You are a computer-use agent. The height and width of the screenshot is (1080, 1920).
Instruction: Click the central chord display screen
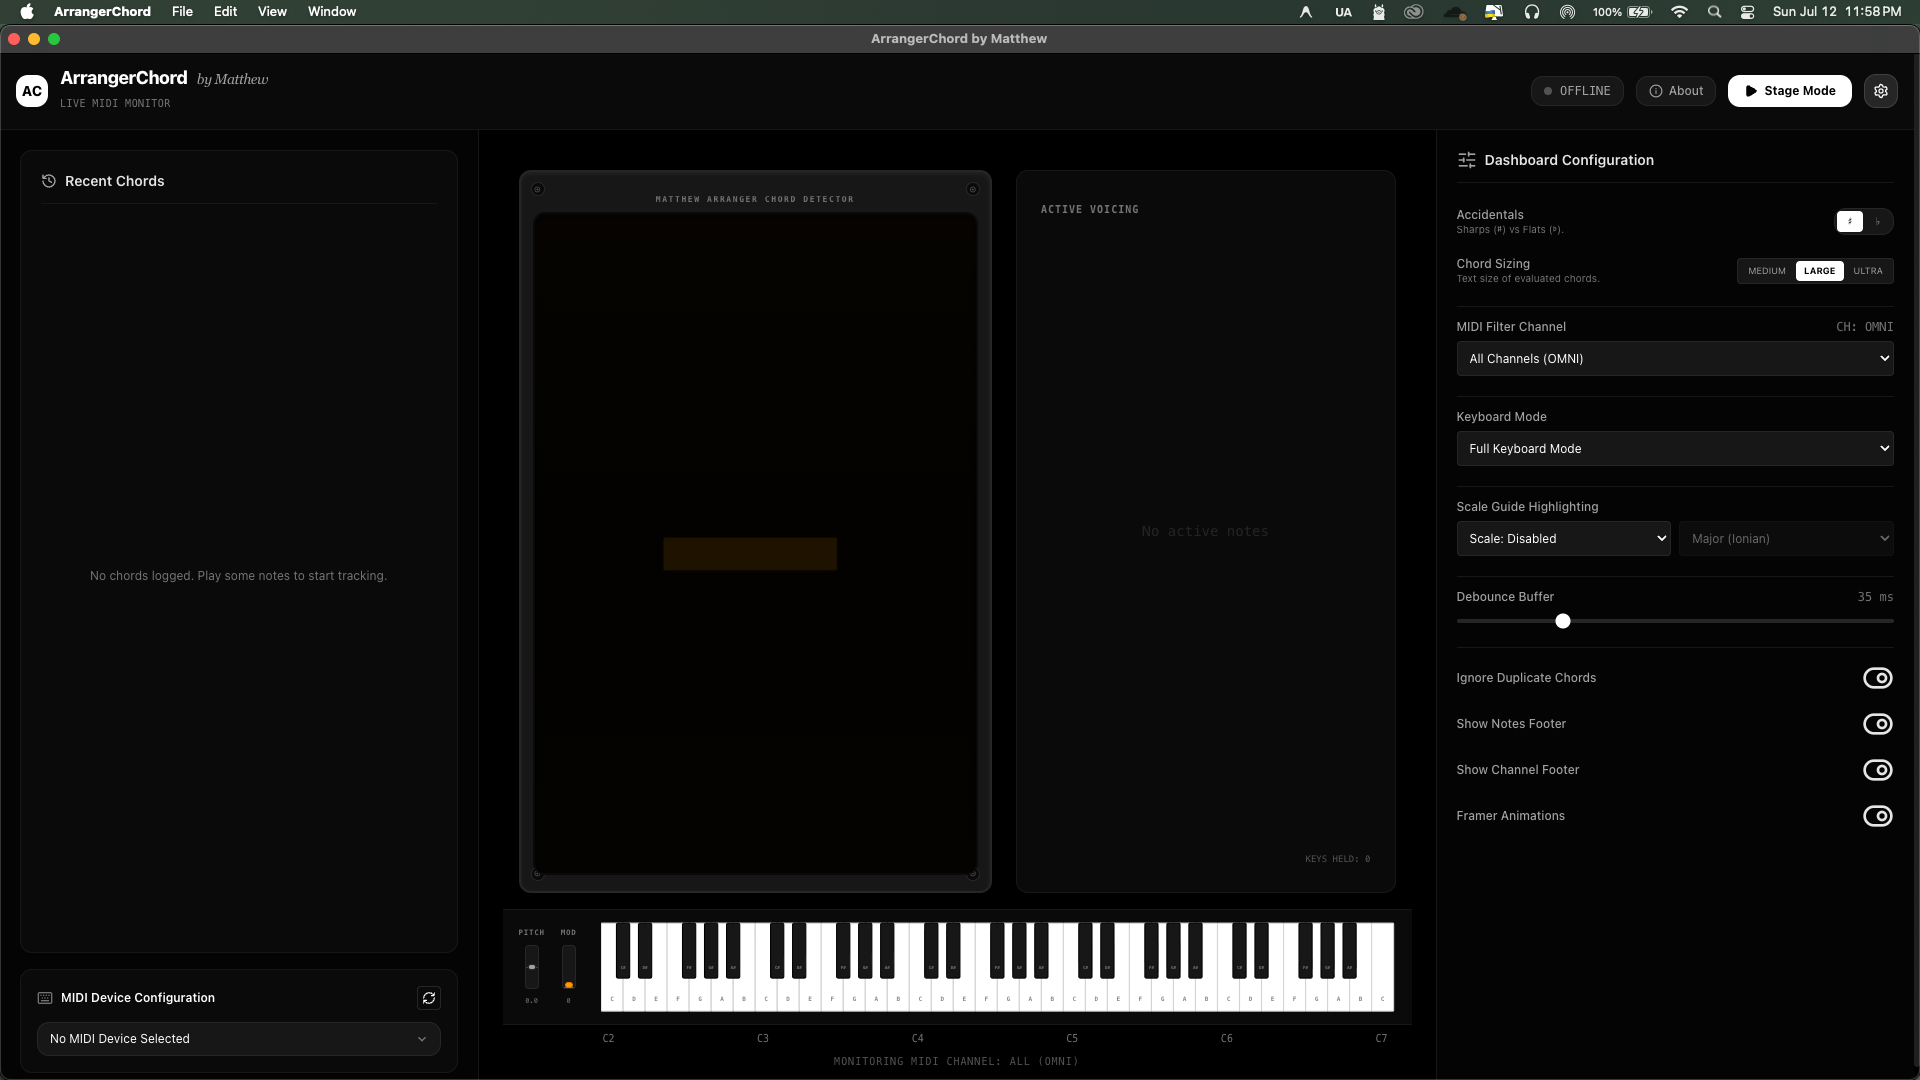tap(755, 543)
